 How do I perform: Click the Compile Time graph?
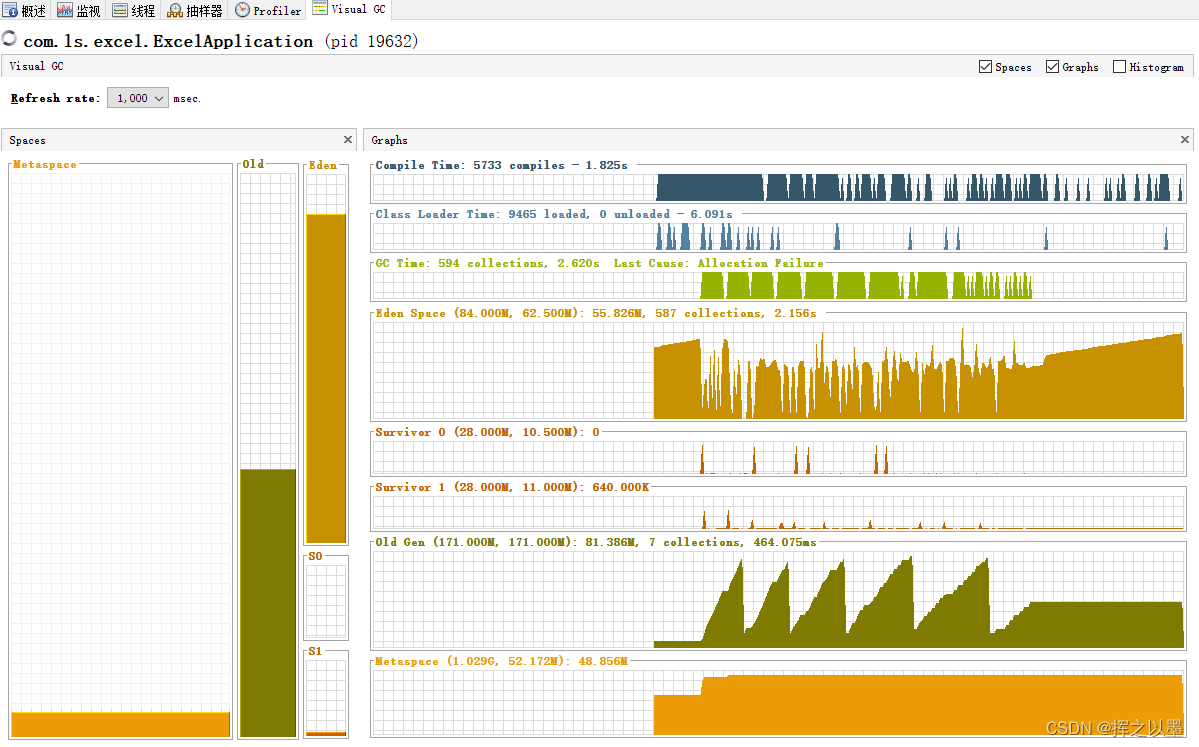click(778, 187)
